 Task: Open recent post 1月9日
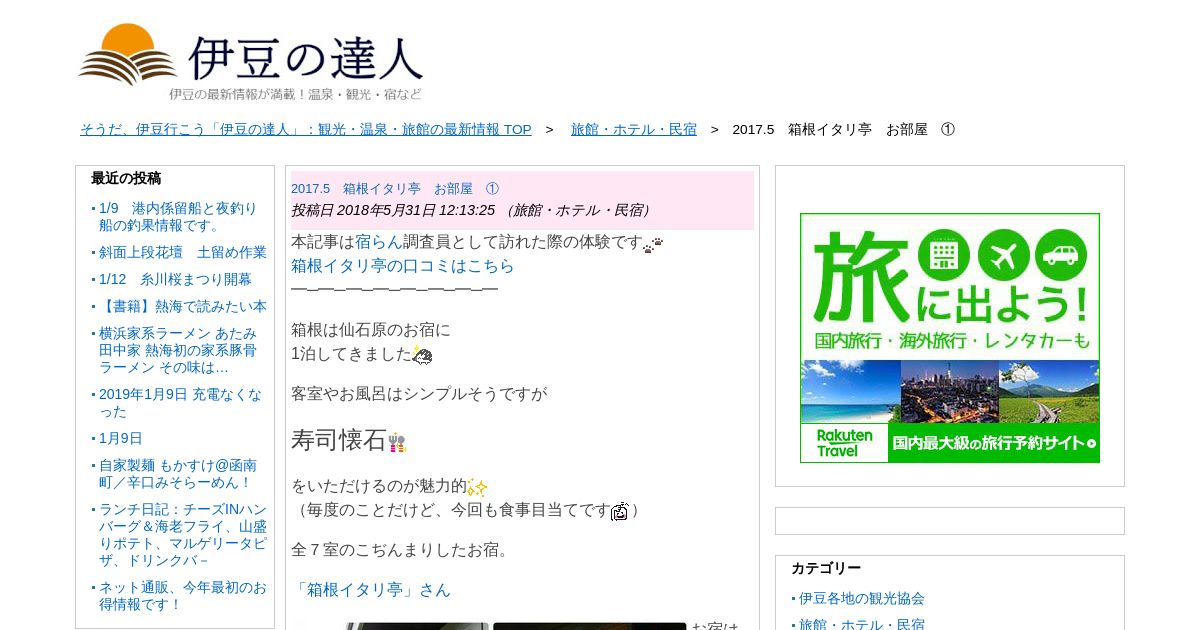121,438
